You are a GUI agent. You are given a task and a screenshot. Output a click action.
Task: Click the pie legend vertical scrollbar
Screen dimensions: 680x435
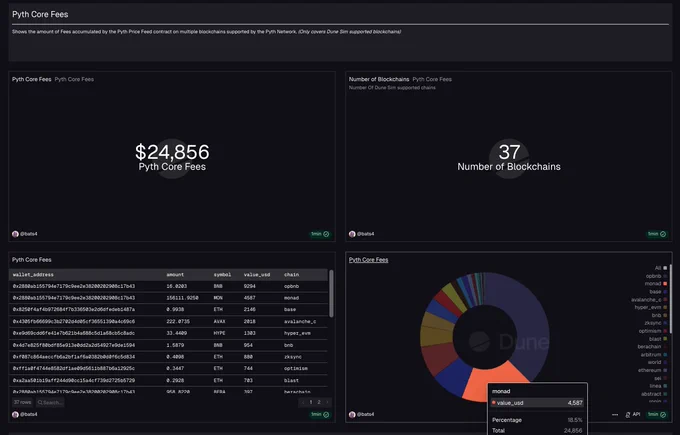(x=670, y=299)
